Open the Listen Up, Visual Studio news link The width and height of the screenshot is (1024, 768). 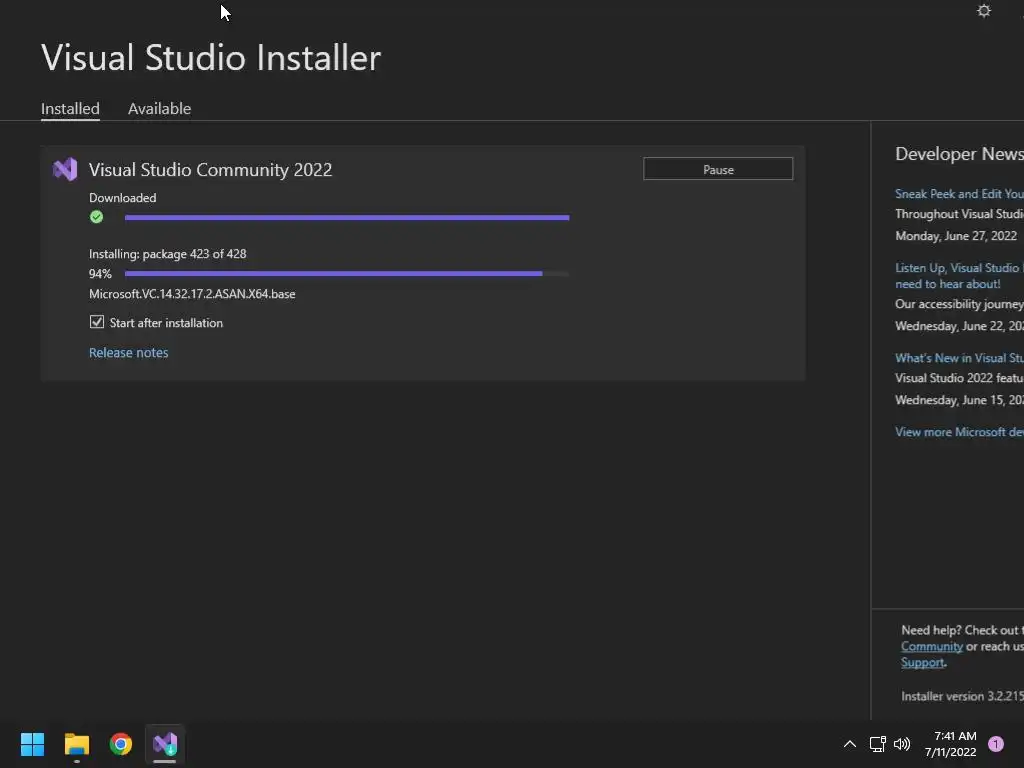click(x=959, y=276)
